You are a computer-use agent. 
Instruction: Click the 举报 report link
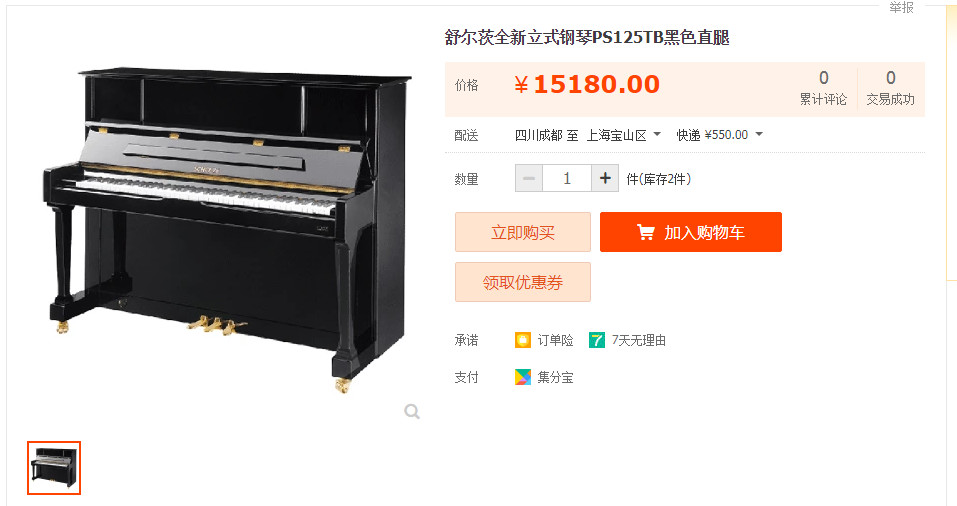901,7
